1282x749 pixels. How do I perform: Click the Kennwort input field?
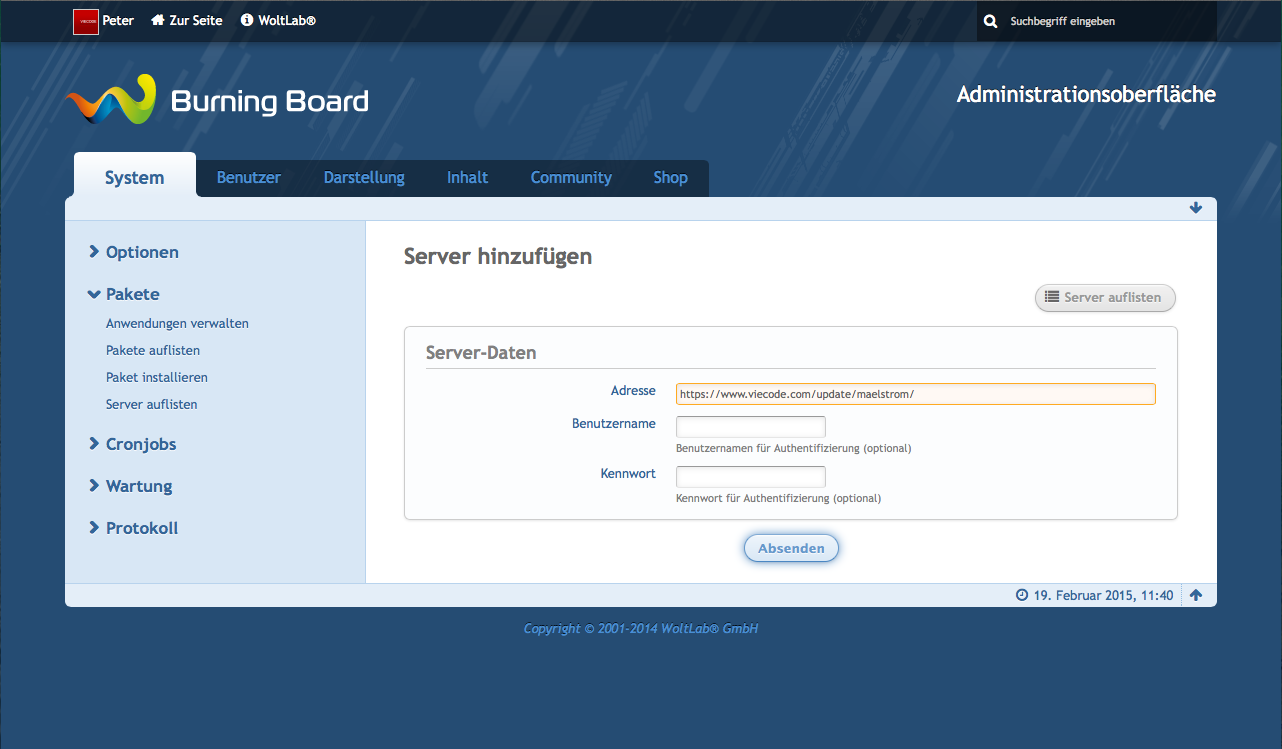pyautogui.click(x=750, y=476)
